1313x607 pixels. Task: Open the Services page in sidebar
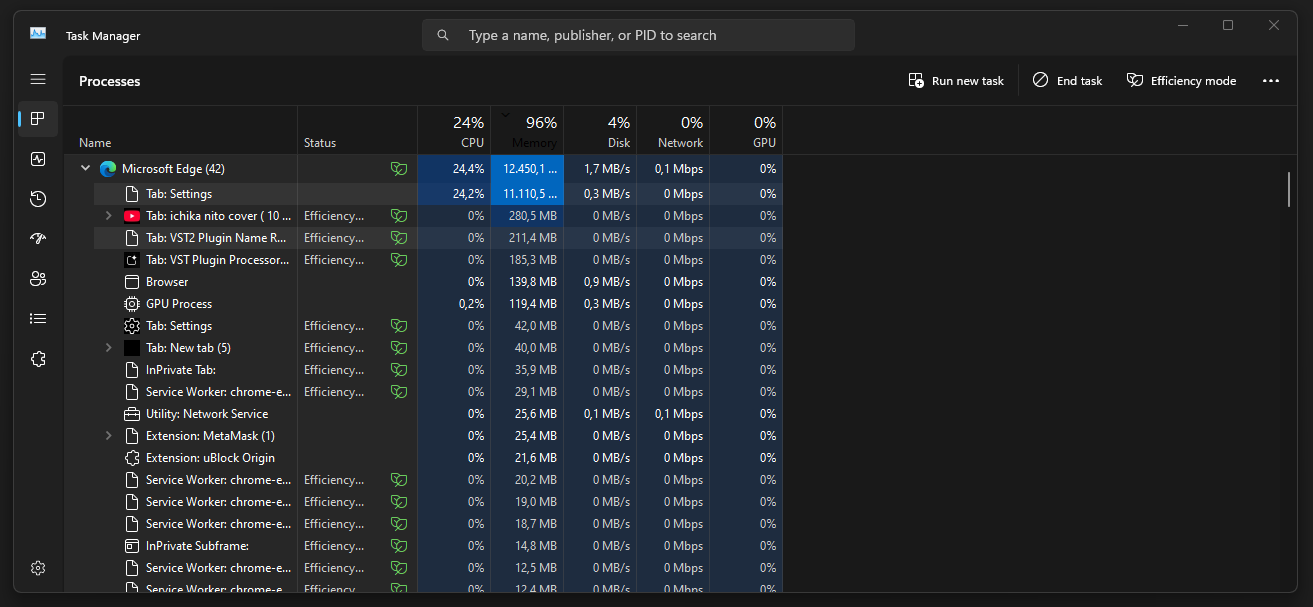point(38,359)
